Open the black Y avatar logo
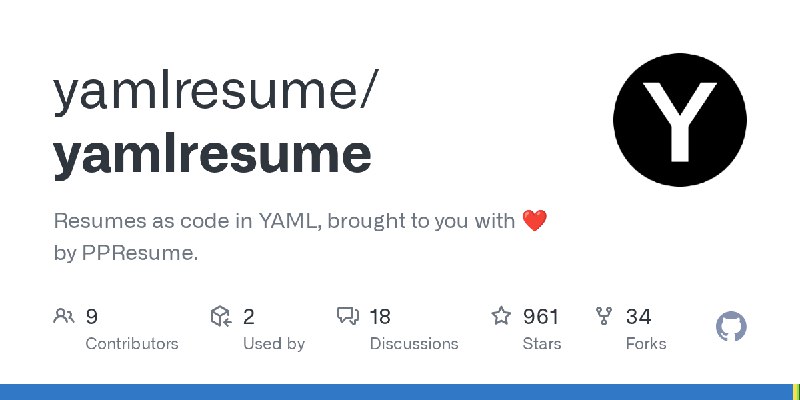The width and height of the screenshot is (800, 400). pos(680,120)
